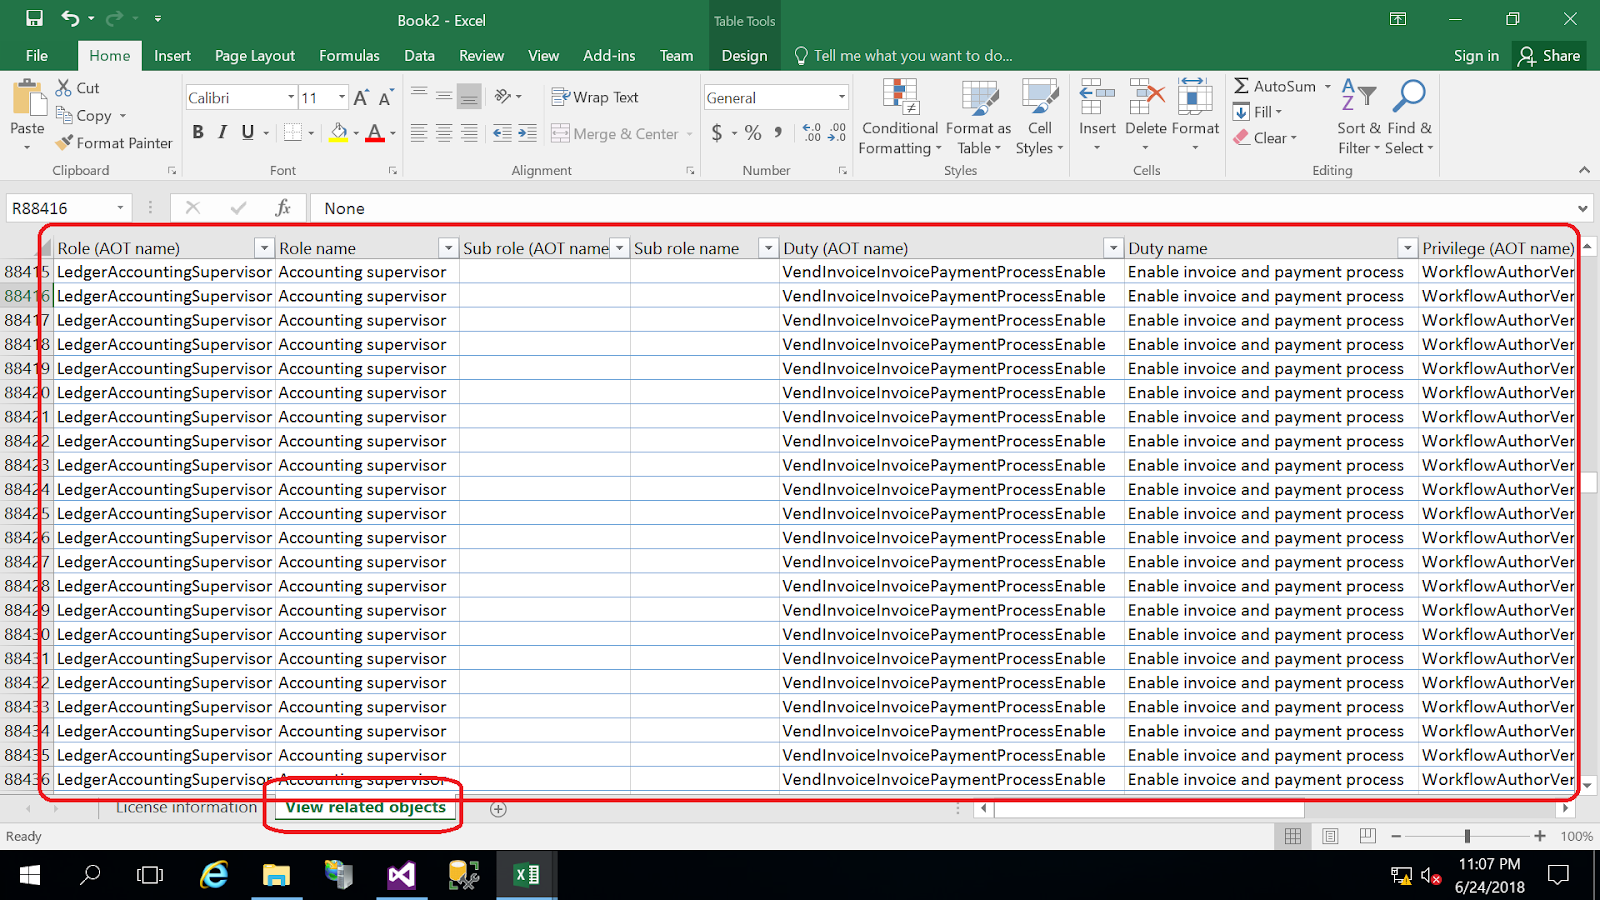The image size is (1600, 900).
Task: Apply comma style number format
Action: pyautogui.click(x=779, y=133)
